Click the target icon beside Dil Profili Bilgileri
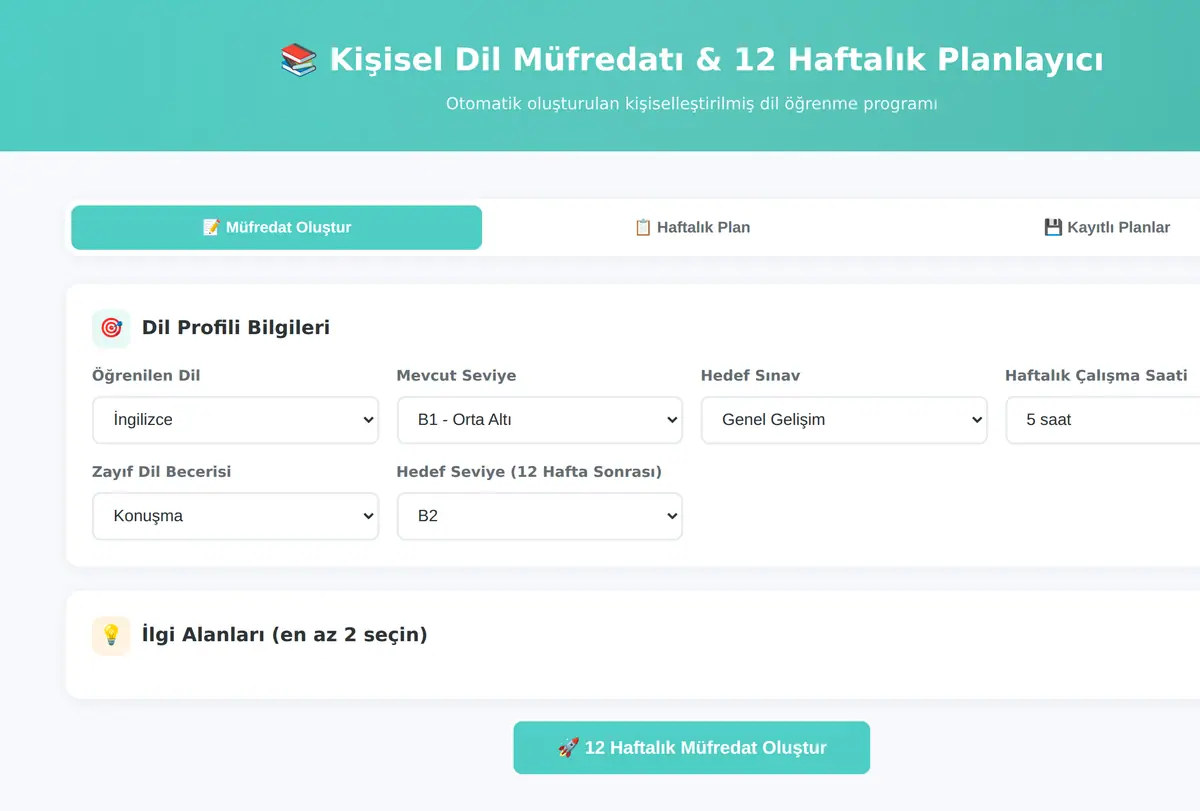The height and width of the screenshot is (811, 1200). tap(111, 328)
